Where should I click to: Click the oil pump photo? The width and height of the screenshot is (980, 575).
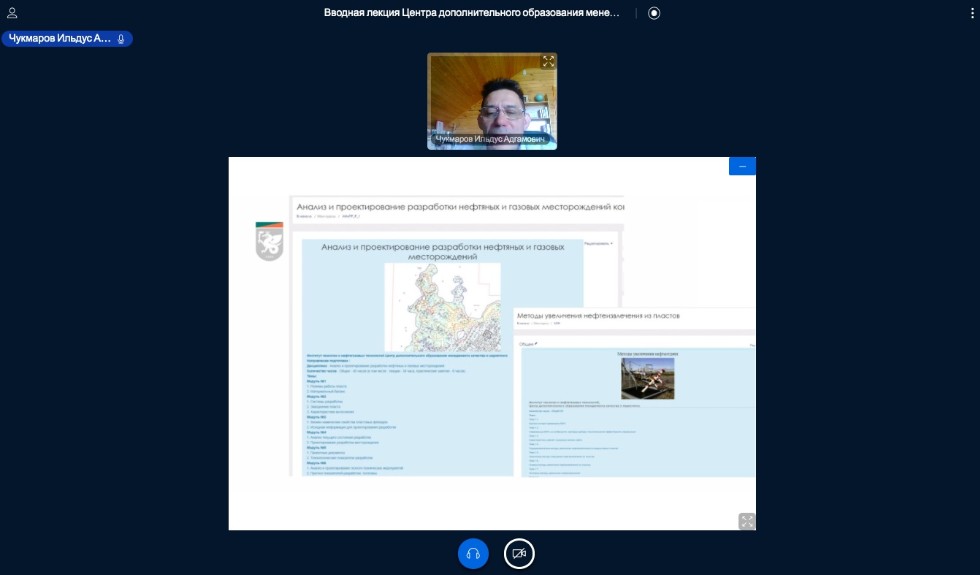pos(647,379)
